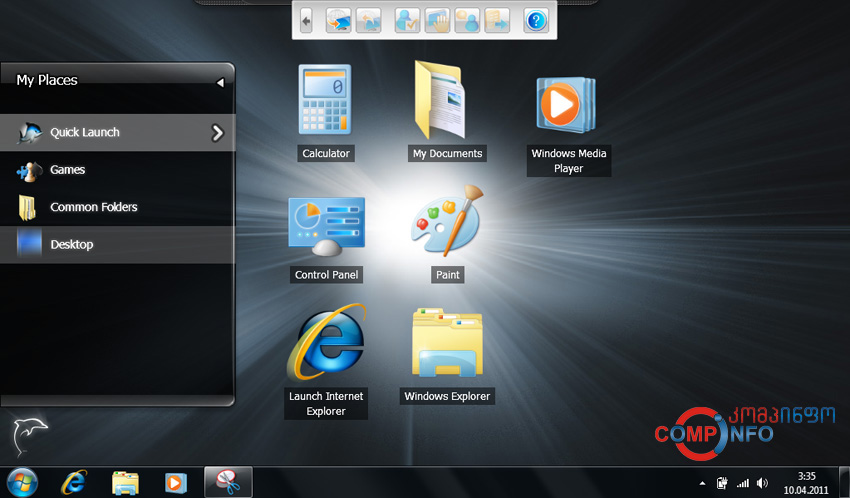
Task: Click the document transfer arrow toolbar icon
Action: 497,21
